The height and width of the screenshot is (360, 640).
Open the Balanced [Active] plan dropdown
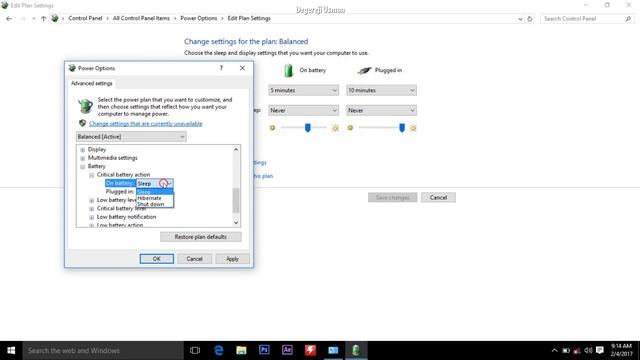(131, 136)
